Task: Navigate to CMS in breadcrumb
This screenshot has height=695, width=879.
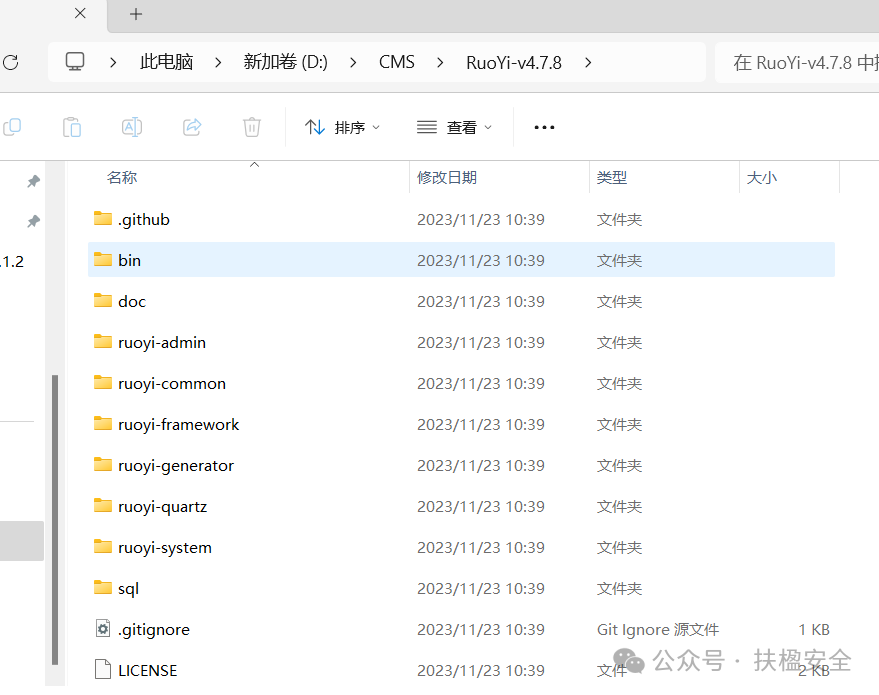Action: tap(396, 62)
